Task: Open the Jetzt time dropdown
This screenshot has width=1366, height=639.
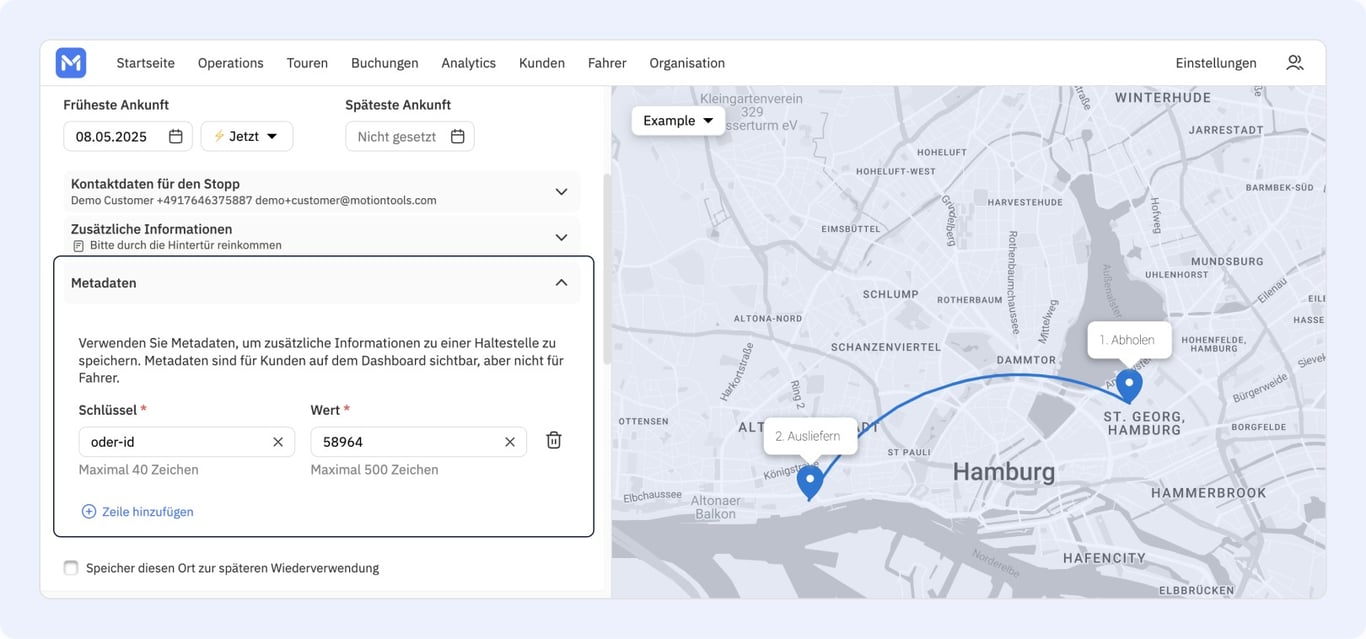Action: 247,136
